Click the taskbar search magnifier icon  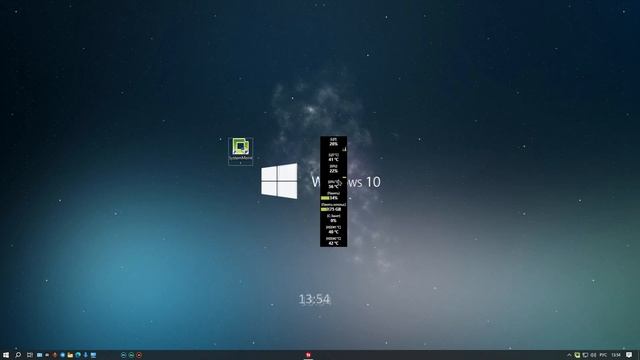18,355
